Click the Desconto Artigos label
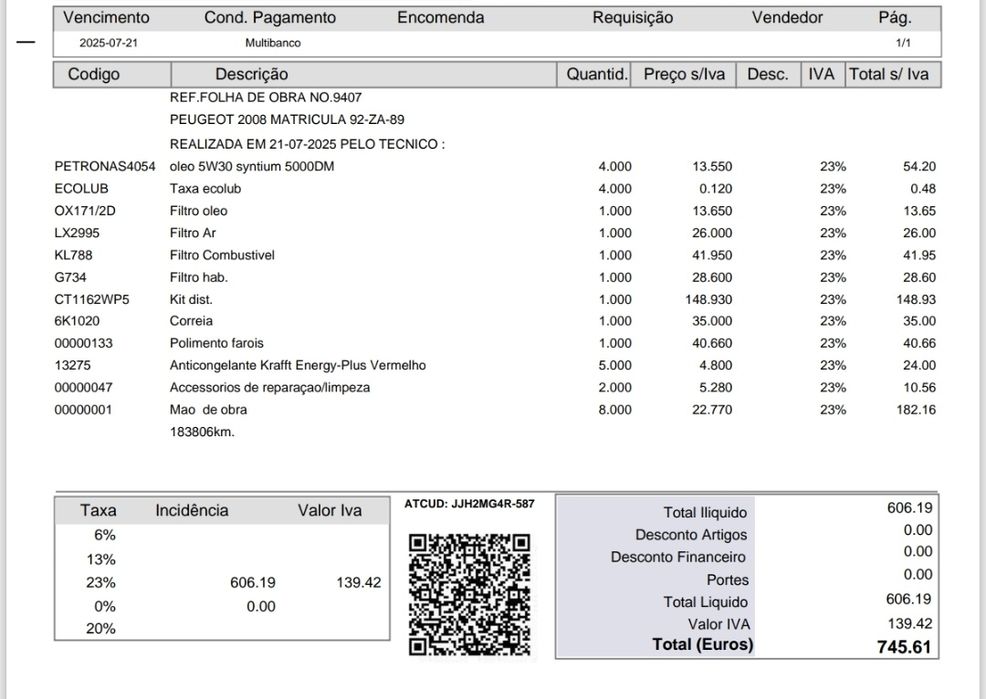Viewport: 986px width, 699px height. (691, 535)
